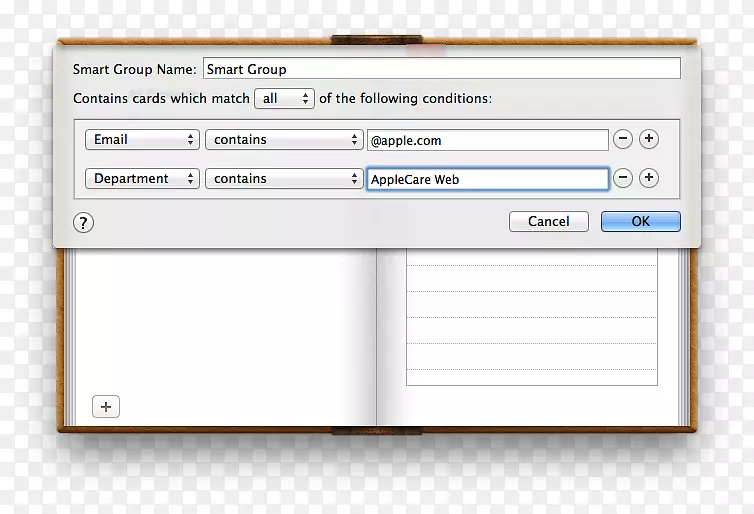Viewport: 754px width, 514px height.
Task: Remove the Department condition with minus button
Action: click(x=623, y=178)
